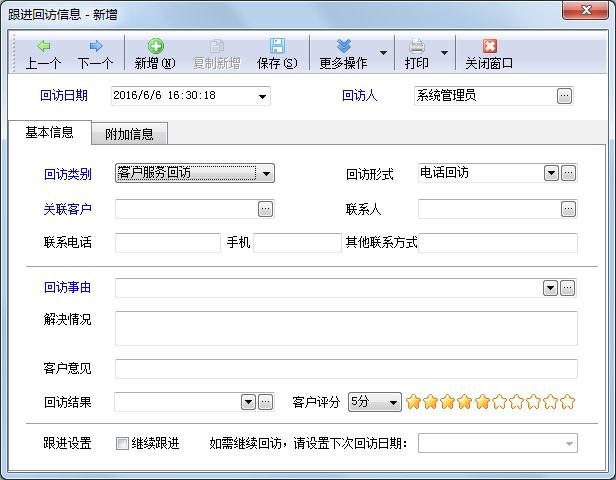This screenshot has width=616, height=480.
Task: Open the 客户评分 score dropdown
Action: click(393, 402)
